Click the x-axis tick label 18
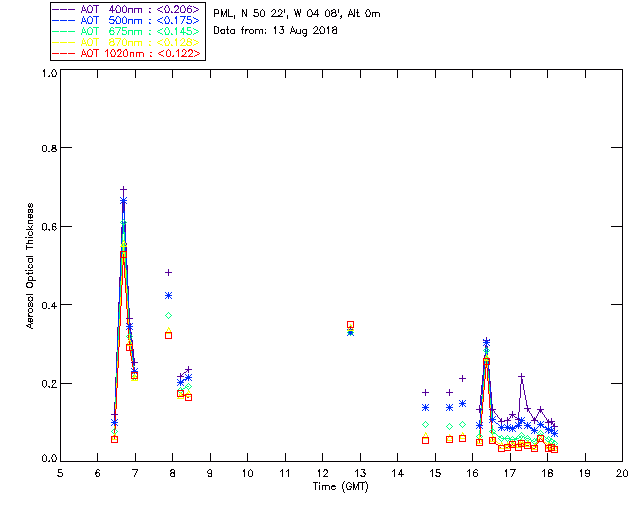The height and width of the screenshot is (512, 640). click(547, 474)
